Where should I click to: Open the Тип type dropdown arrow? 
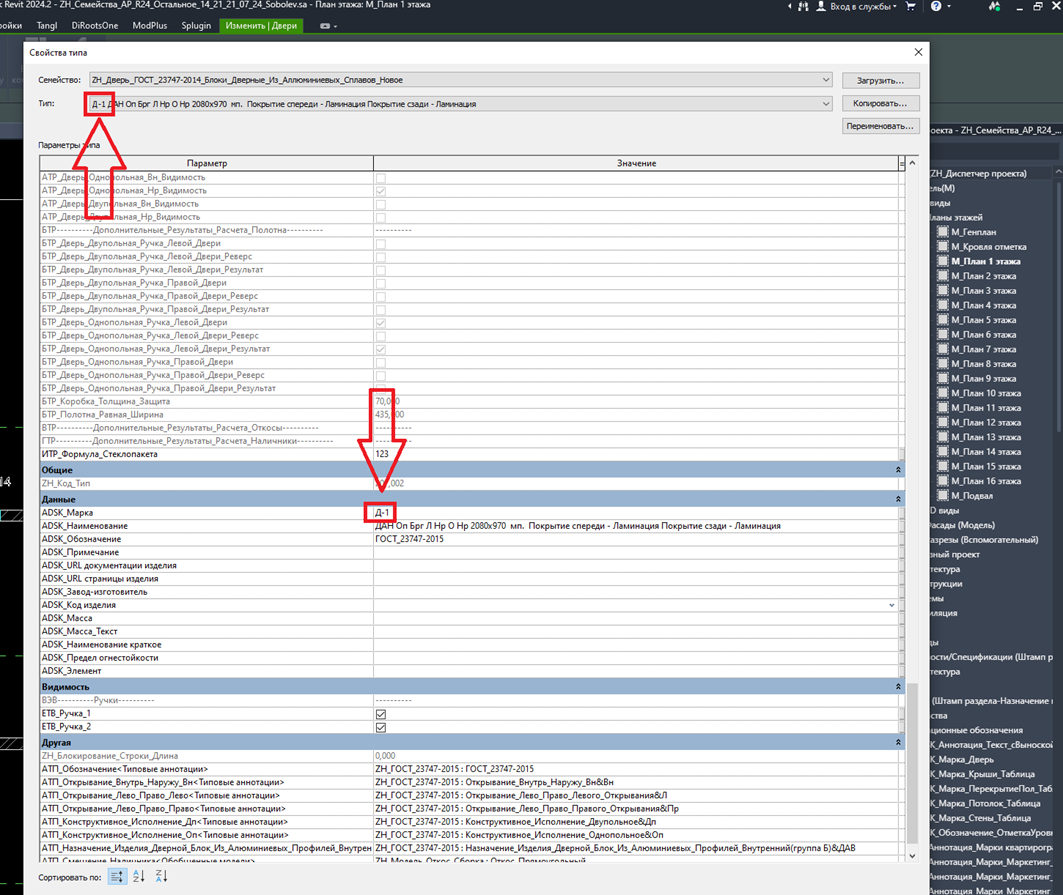826,104
